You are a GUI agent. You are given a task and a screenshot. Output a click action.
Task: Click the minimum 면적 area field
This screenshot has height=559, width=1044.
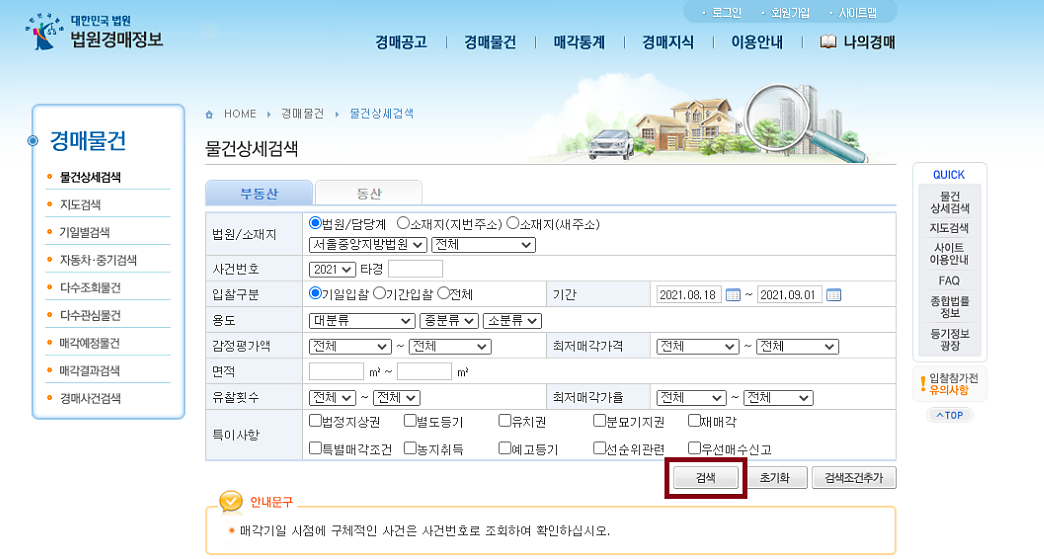[336, 371]
